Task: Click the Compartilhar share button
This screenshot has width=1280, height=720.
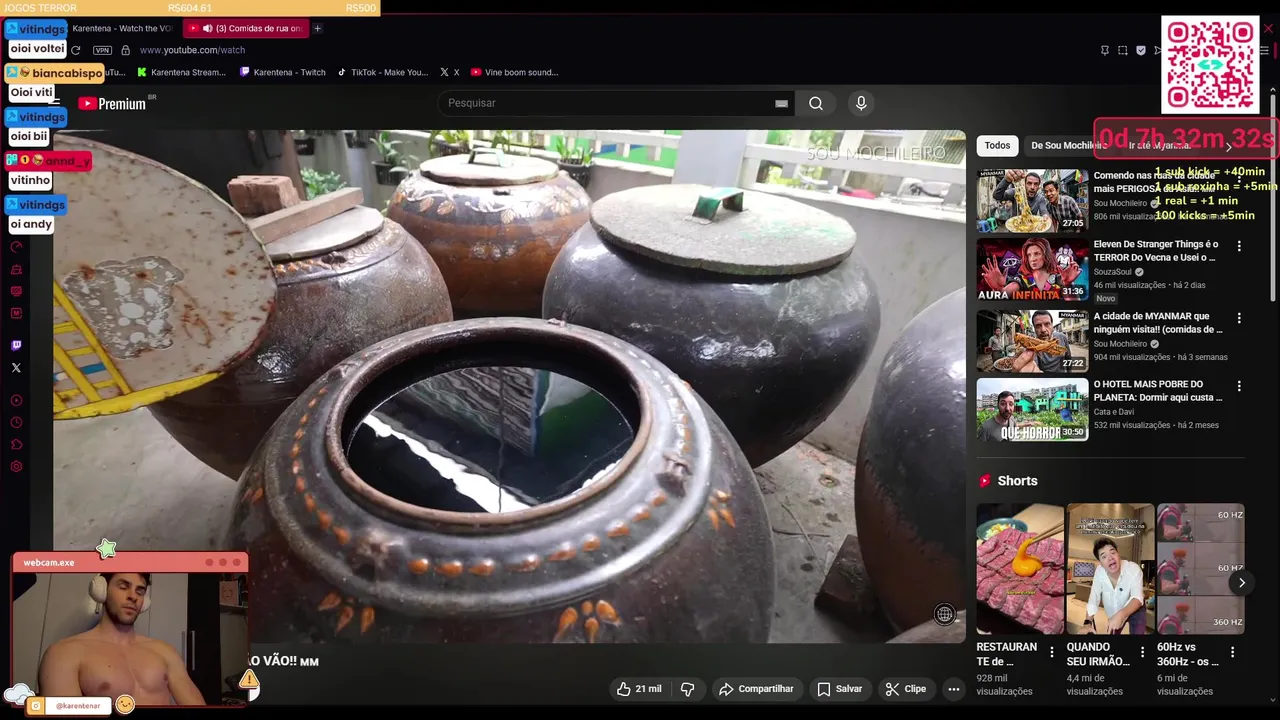Action: 756,689
